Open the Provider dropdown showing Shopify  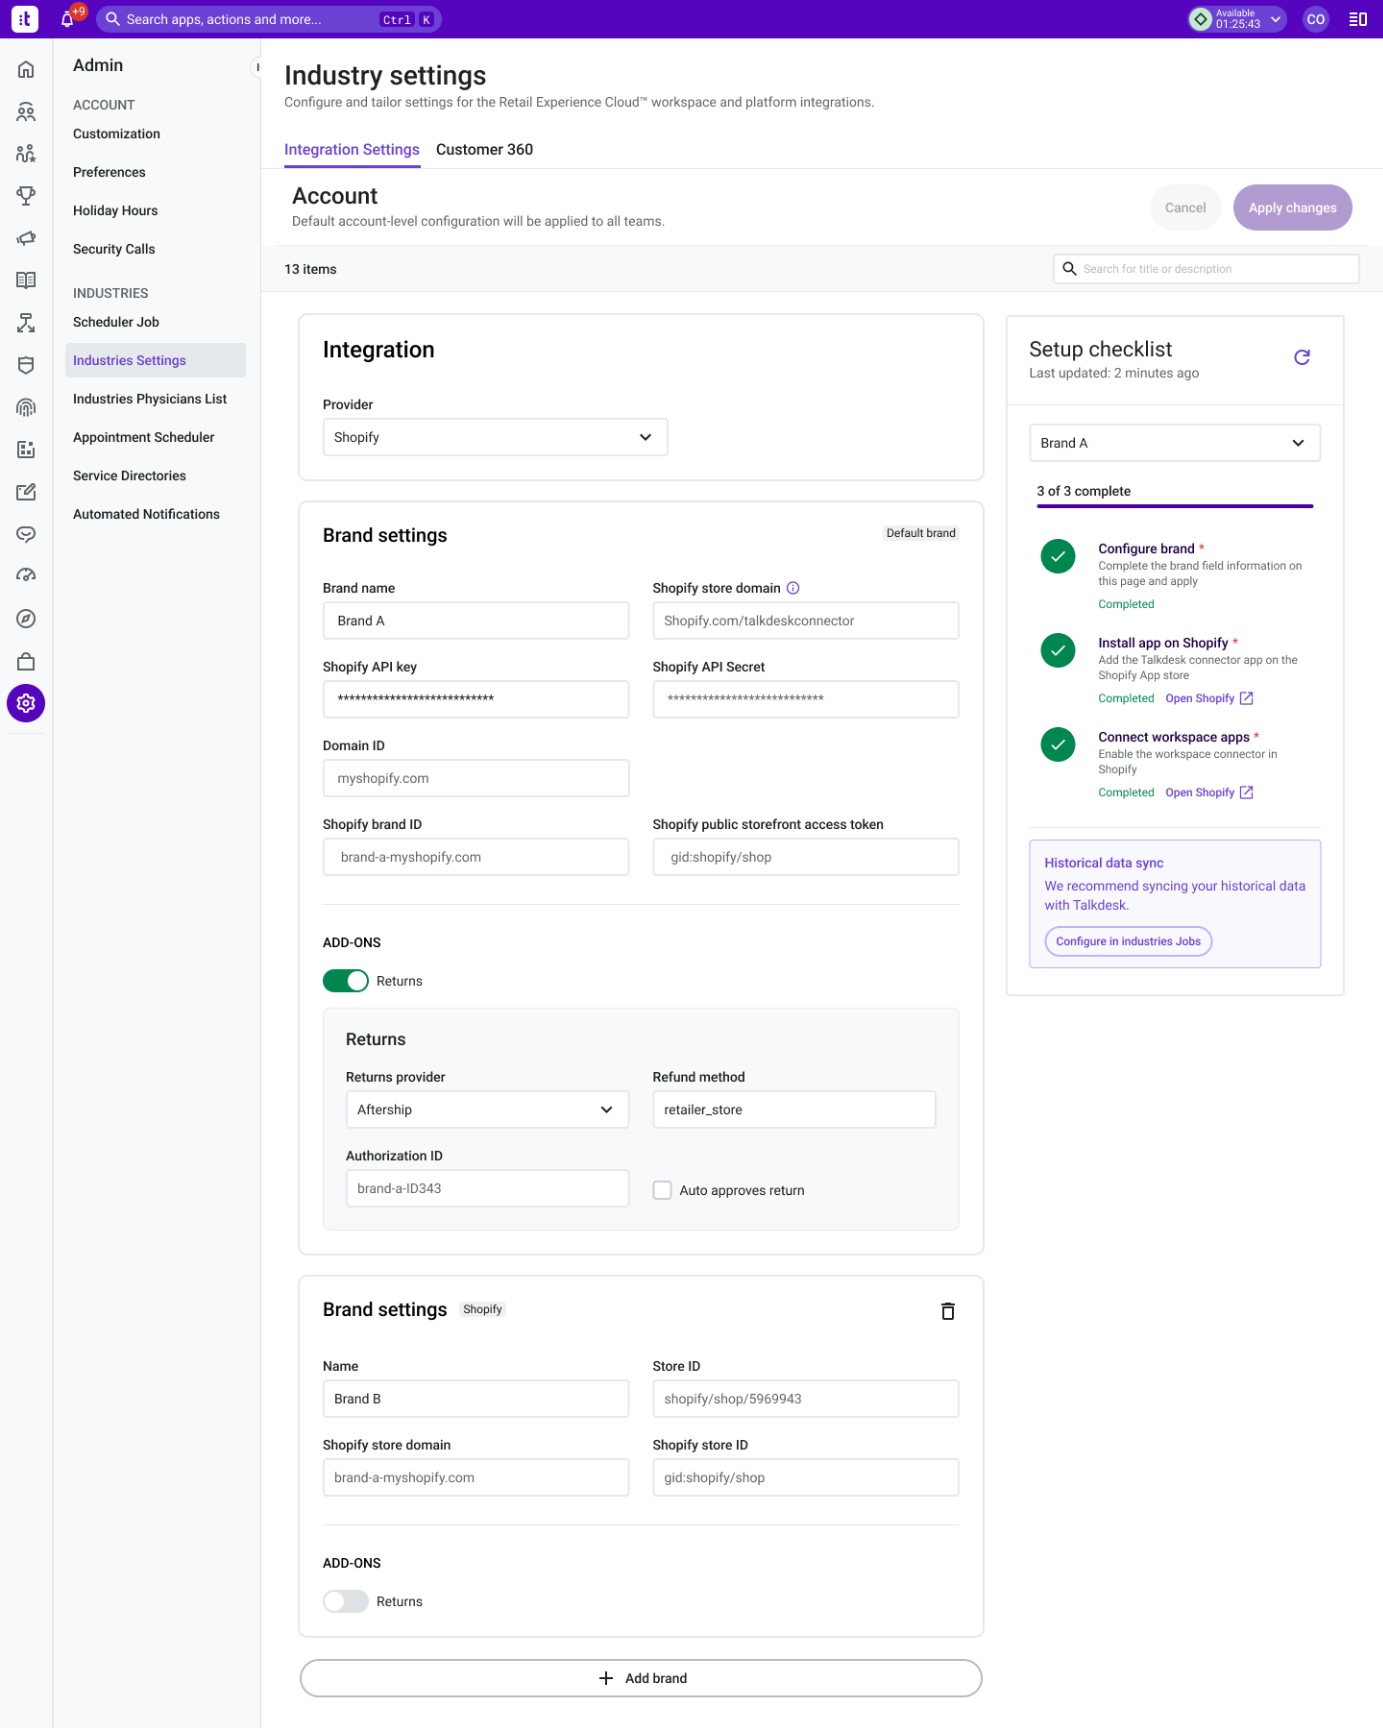coord(495,437)
